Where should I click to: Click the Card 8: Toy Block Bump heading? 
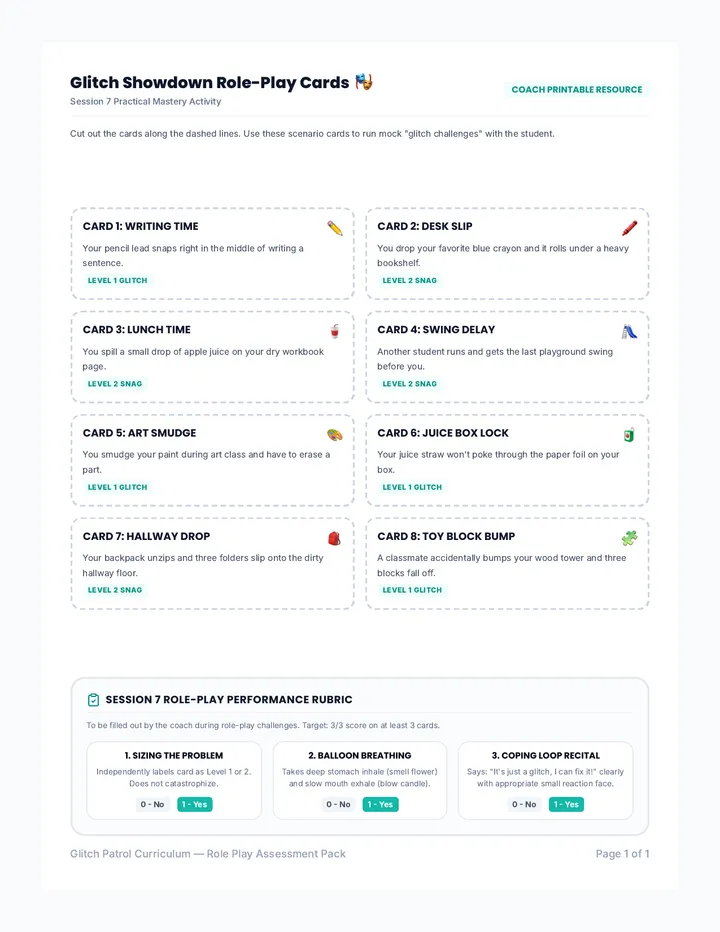pos(446,536)
